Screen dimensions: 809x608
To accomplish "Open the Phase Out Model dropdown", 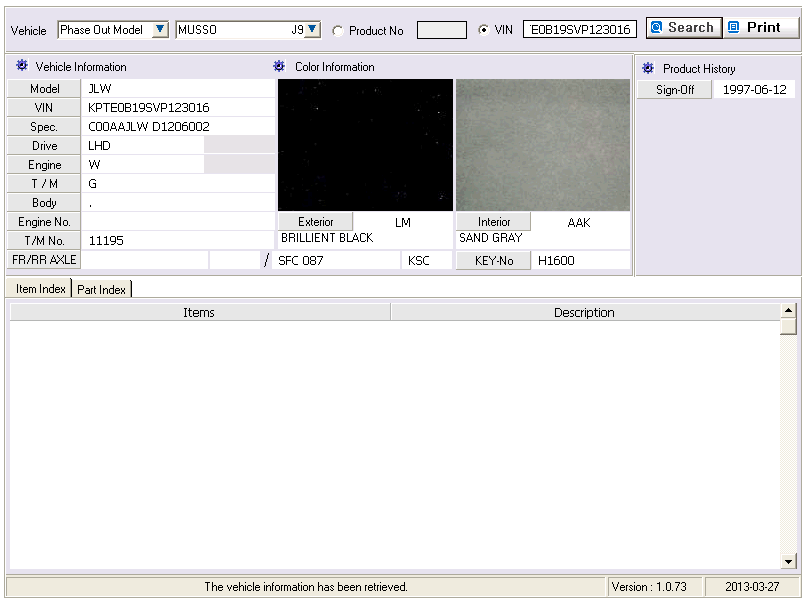I will tap(160, 29).
